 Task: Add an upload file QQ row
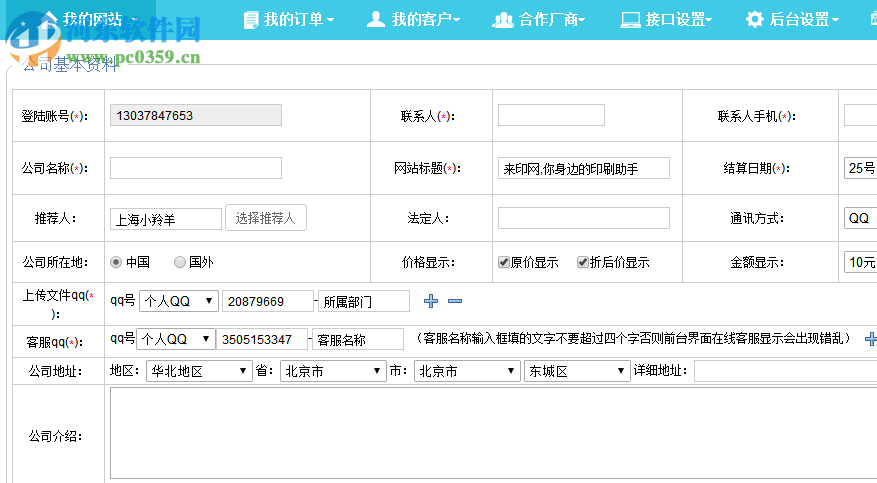click(x=431, y=301)
